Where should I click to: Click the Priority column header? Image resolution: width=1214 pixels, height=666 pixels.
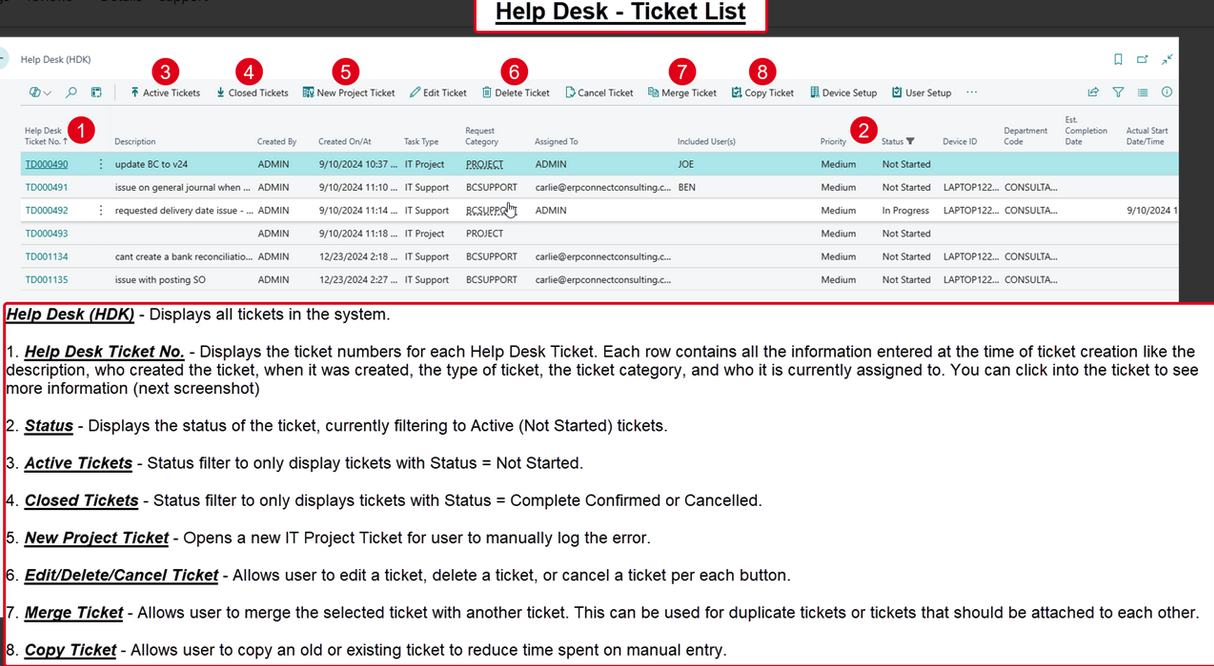833,142
